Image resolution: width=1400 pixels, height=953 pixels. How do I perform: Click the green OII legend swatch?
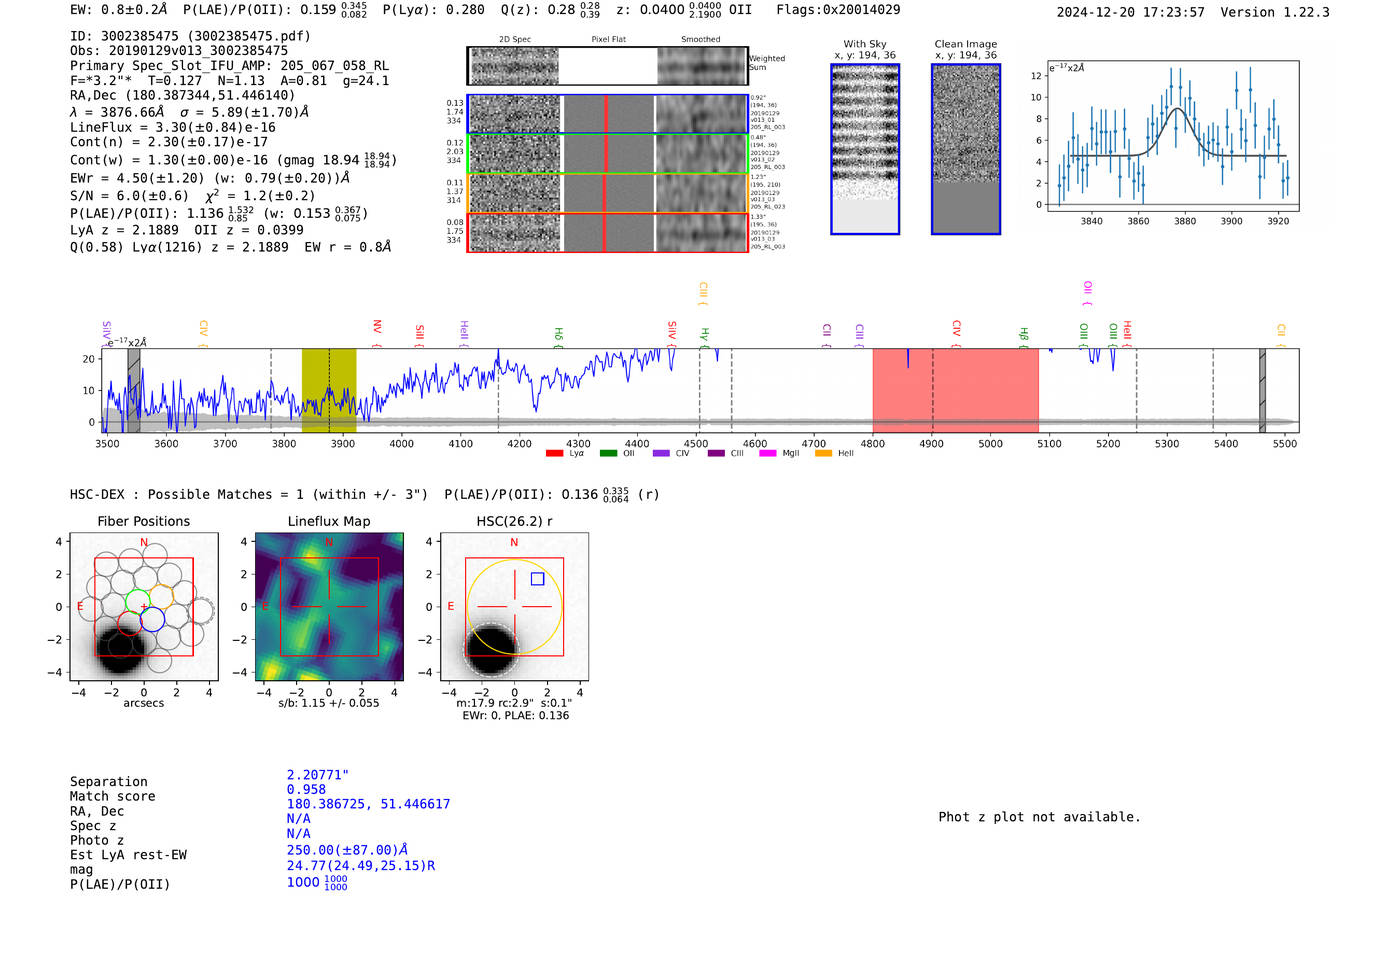pos(608,453)
